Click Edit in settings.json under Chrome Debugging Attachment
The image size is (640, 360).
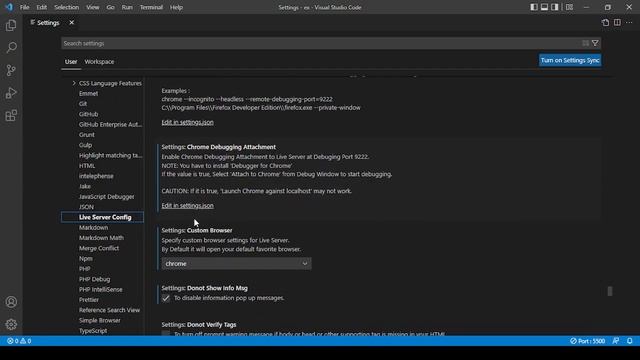coord(187,205)
